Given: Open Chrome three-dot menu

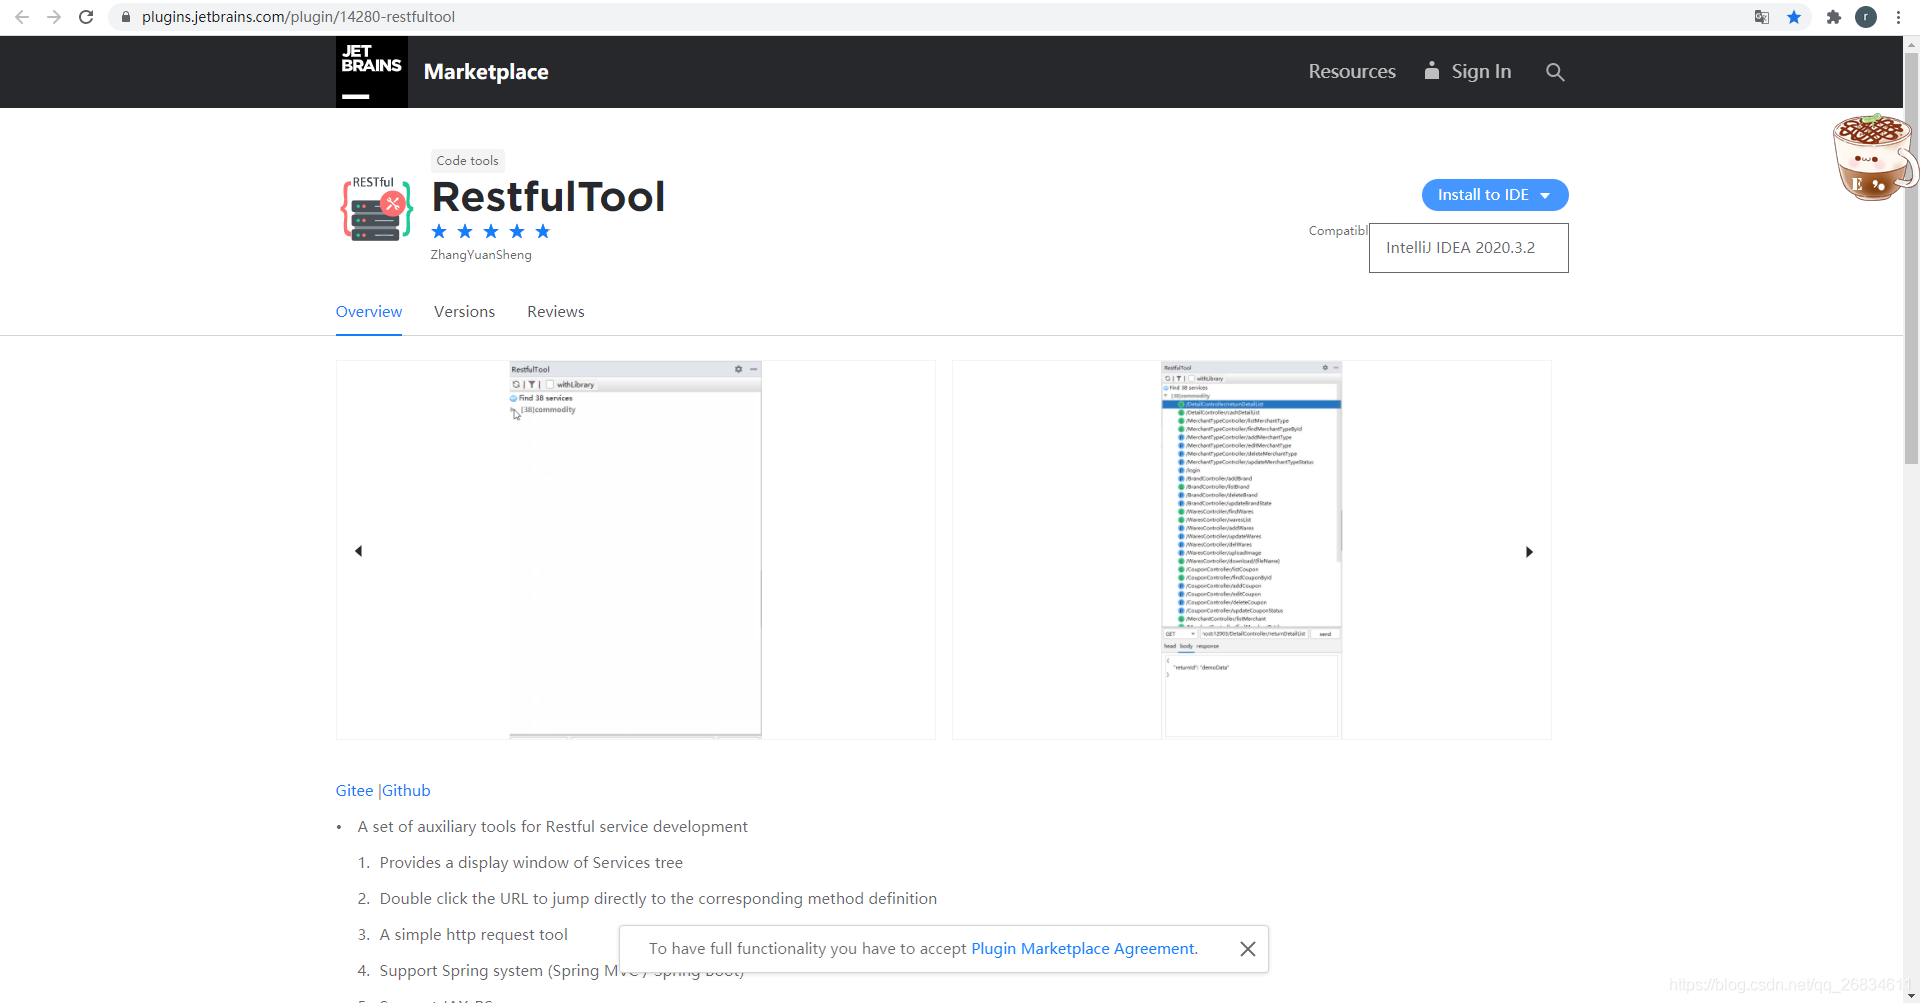Looking at the screenshot, I should (1898, 17).
